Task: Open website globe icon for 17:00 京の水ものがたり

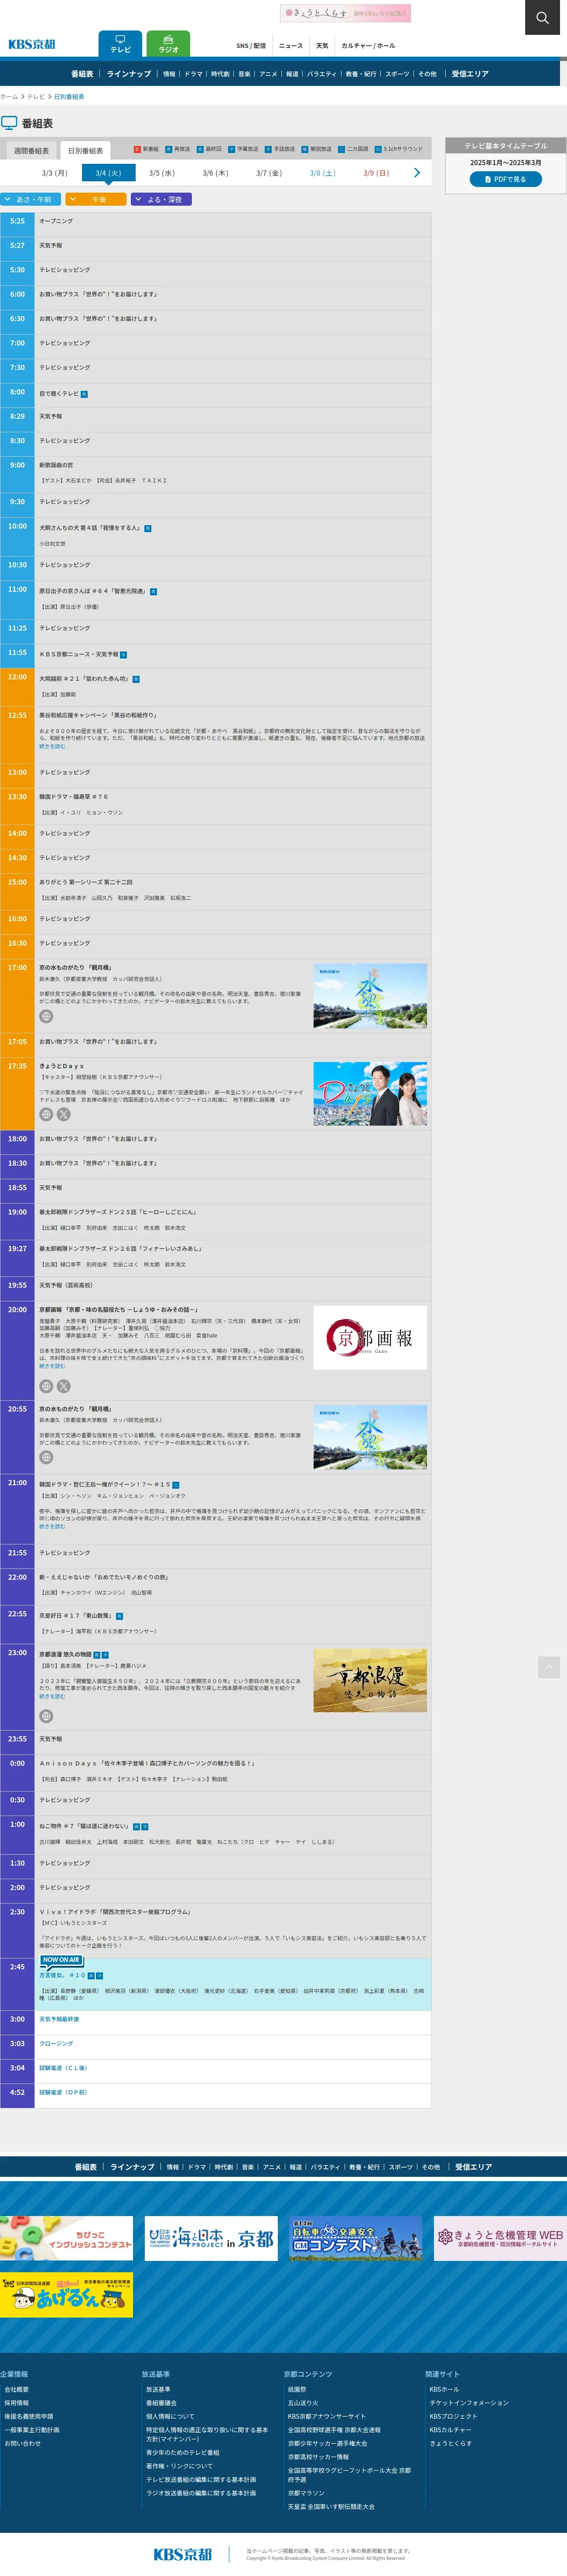Action: pos(46,1016)
